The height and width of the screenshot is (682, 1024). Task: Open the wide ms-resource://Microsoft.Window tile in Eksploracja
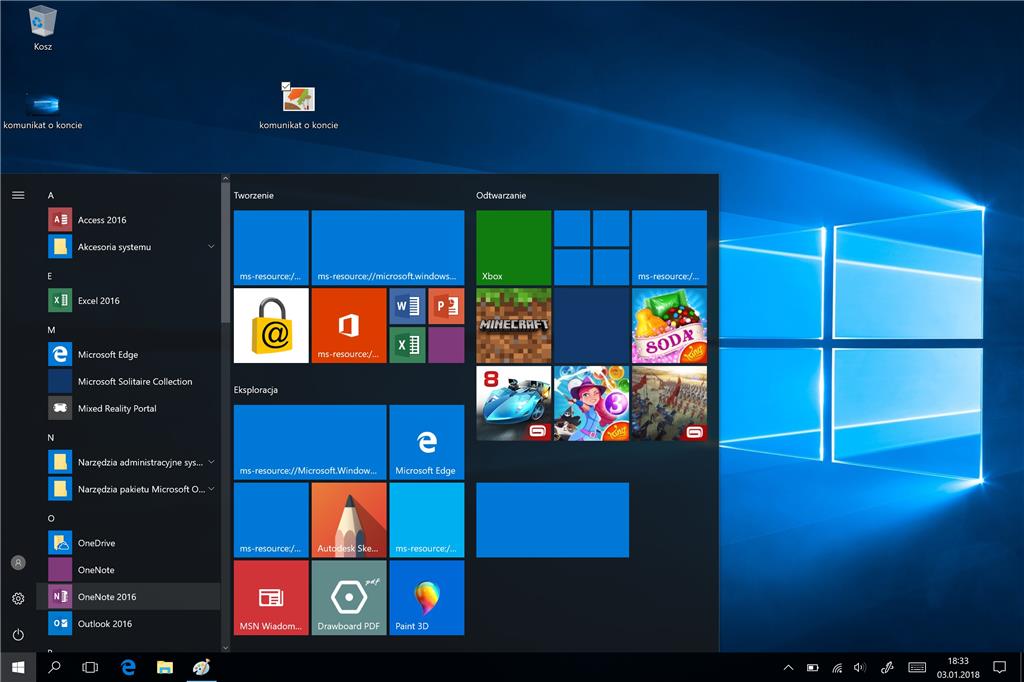[x=310, y=442]
